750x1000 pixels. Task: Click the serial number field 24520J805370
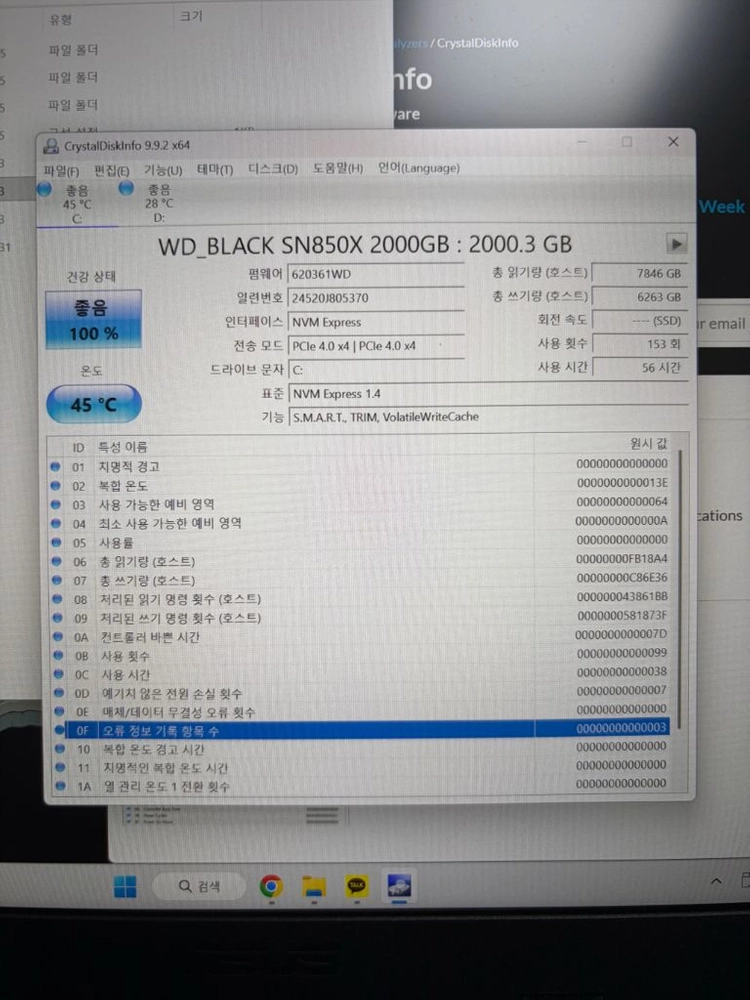[376, 298]
